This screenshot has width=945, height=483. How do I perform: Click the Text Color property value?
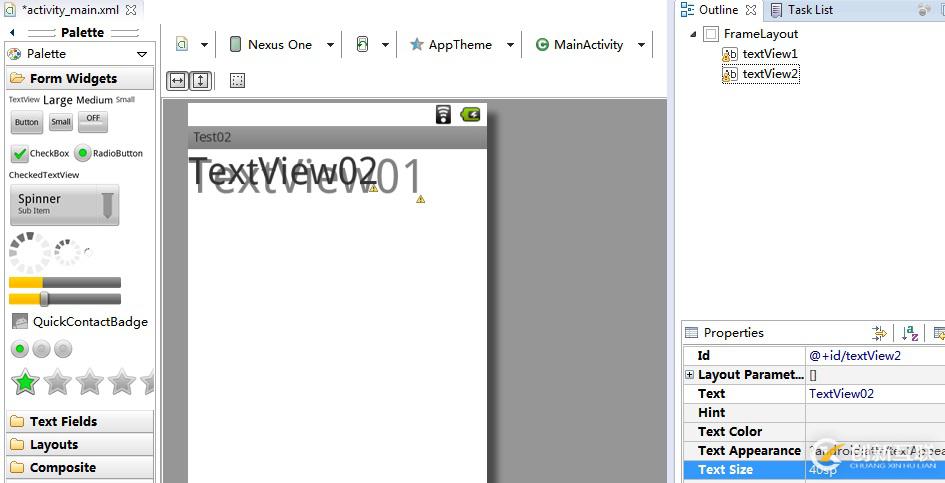[x=875, y=432]
